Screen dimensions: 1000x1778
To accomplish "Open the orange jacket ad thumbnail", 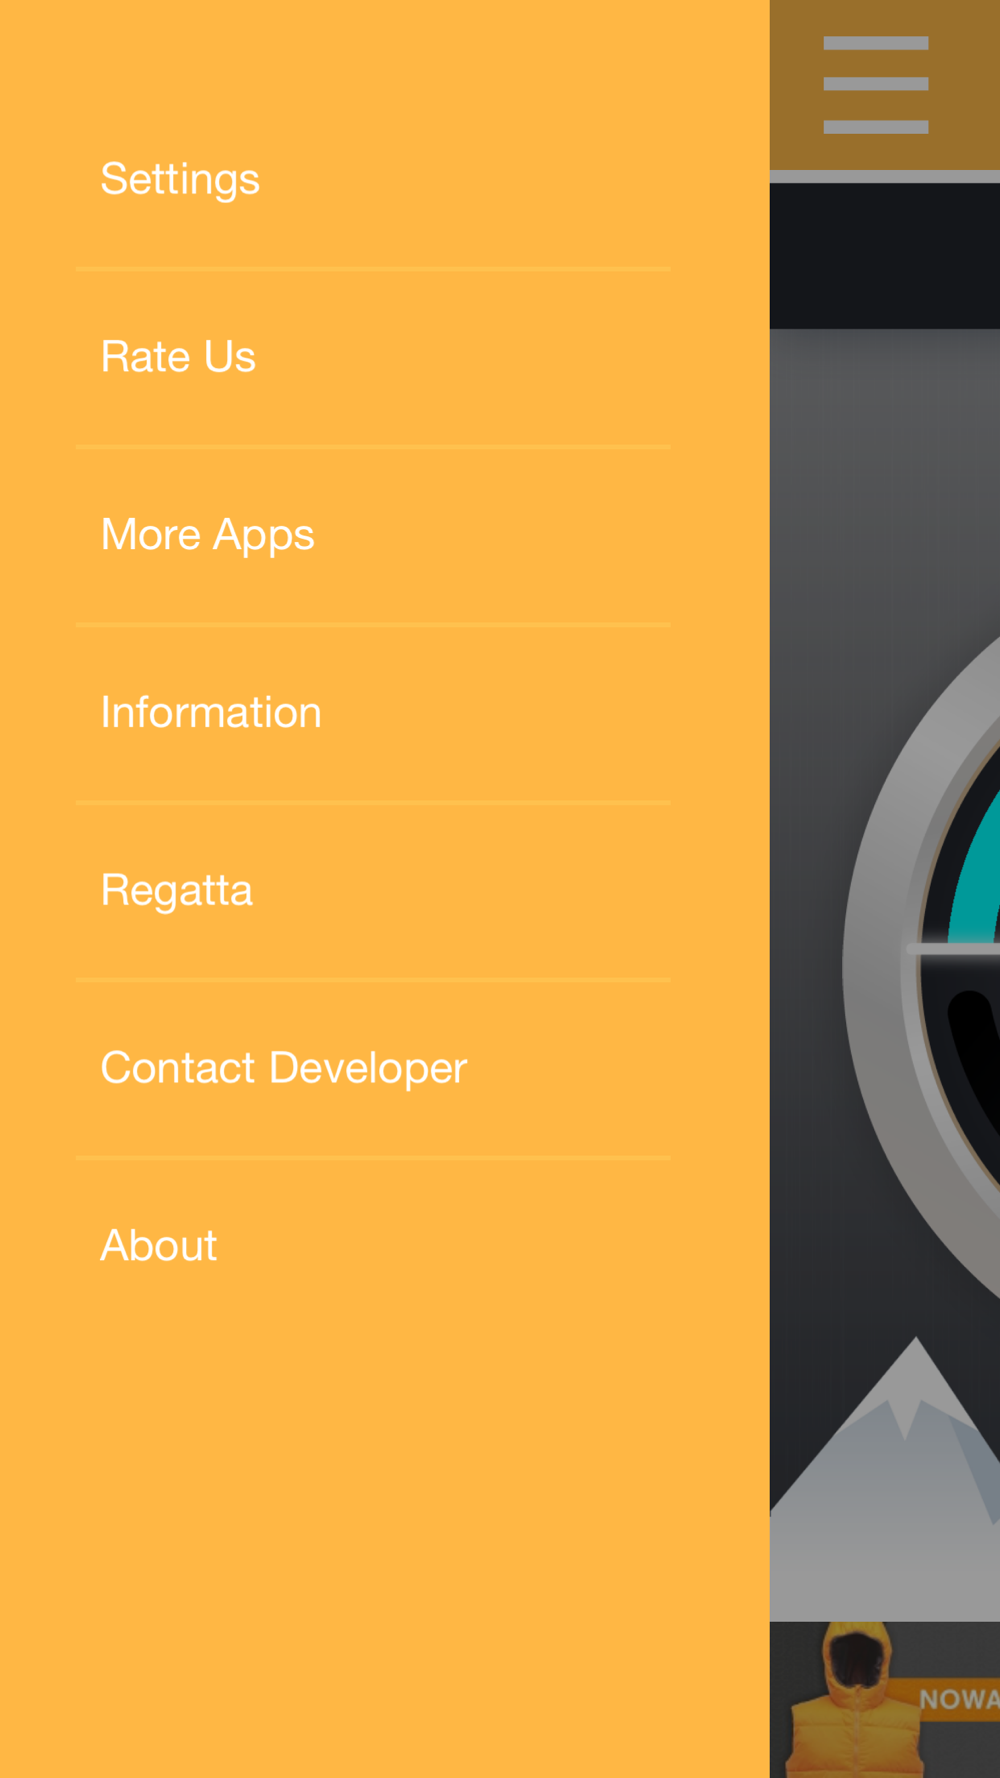I will 855,1700.
